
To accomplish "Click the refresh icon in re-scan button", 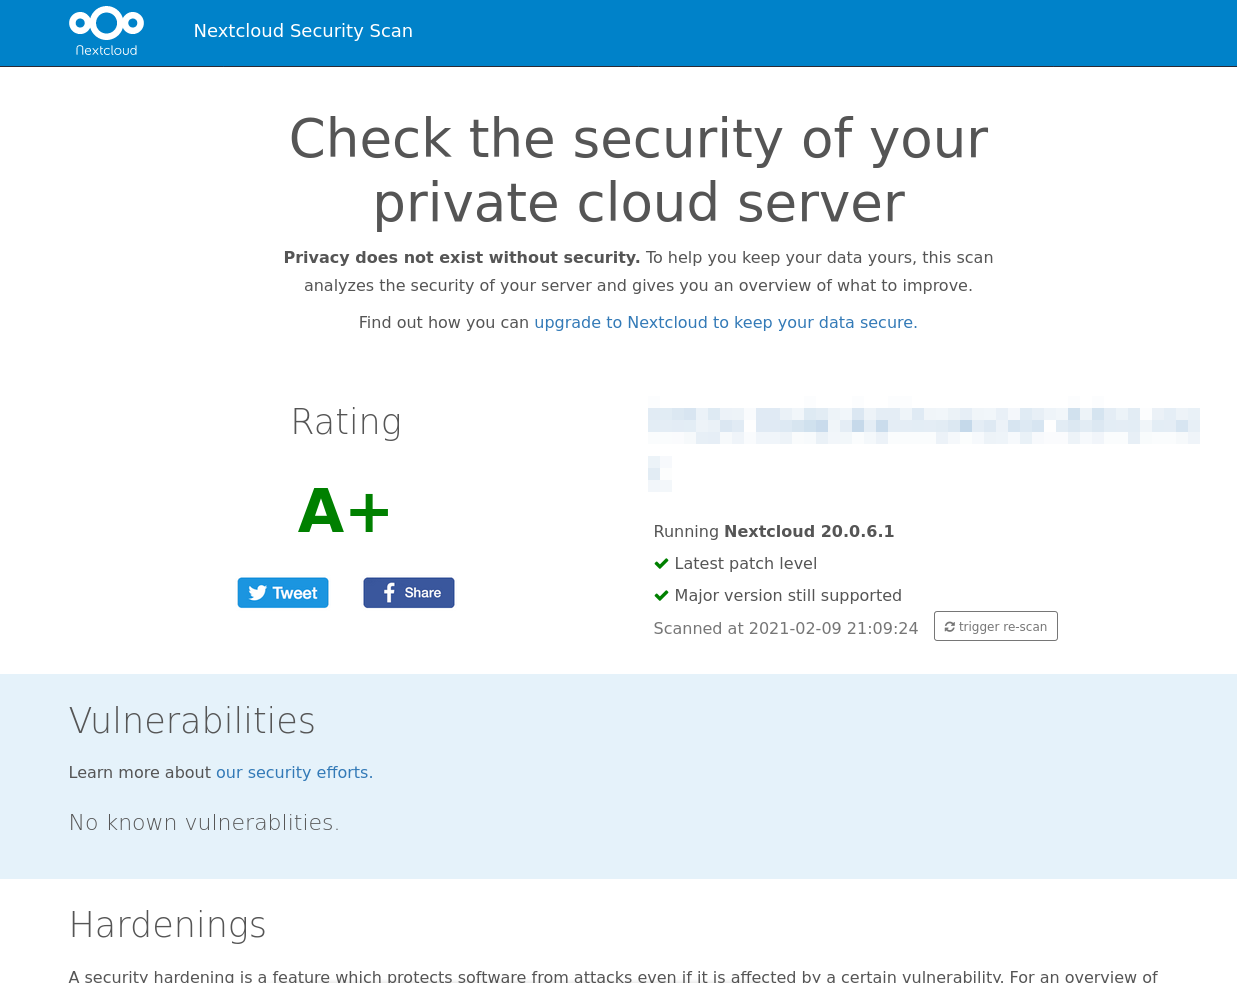I will tap(949, 627).
